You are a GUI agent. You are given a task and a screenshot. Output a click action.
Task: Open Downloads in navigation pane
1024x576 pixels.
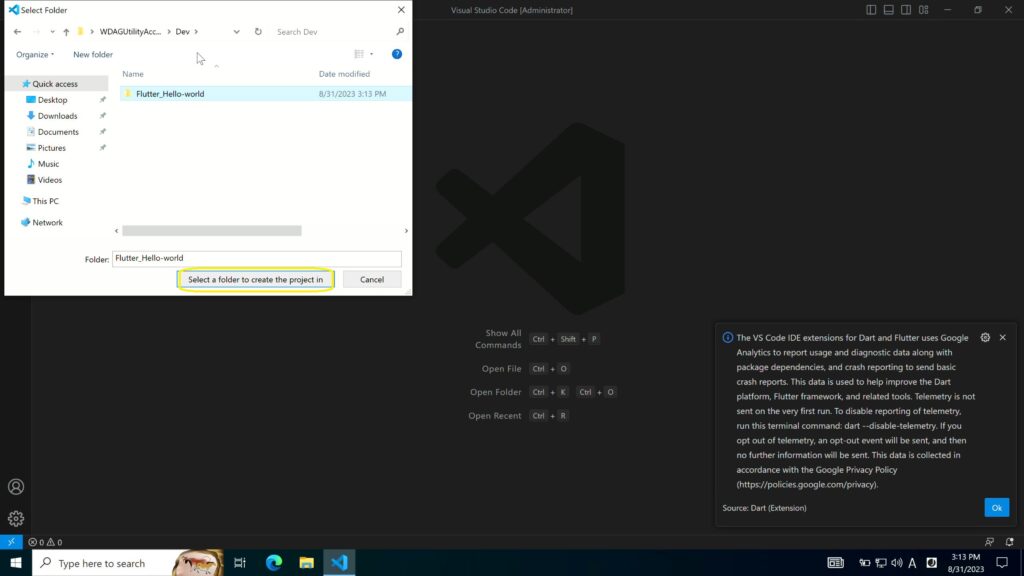pyautogui.click(x=57, y=116)
